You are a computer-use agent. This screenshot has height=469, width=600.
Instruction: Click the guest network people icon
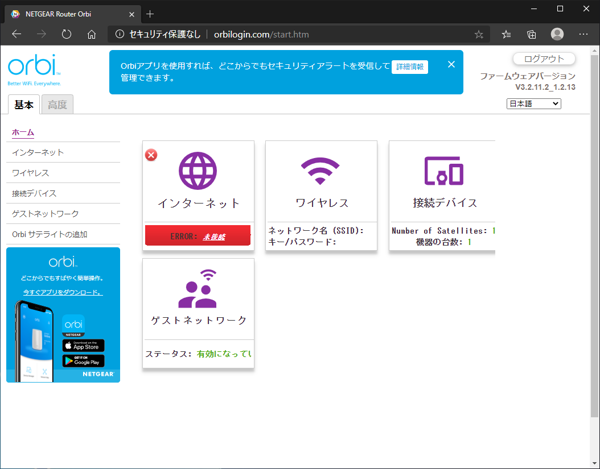coord(198,289)
